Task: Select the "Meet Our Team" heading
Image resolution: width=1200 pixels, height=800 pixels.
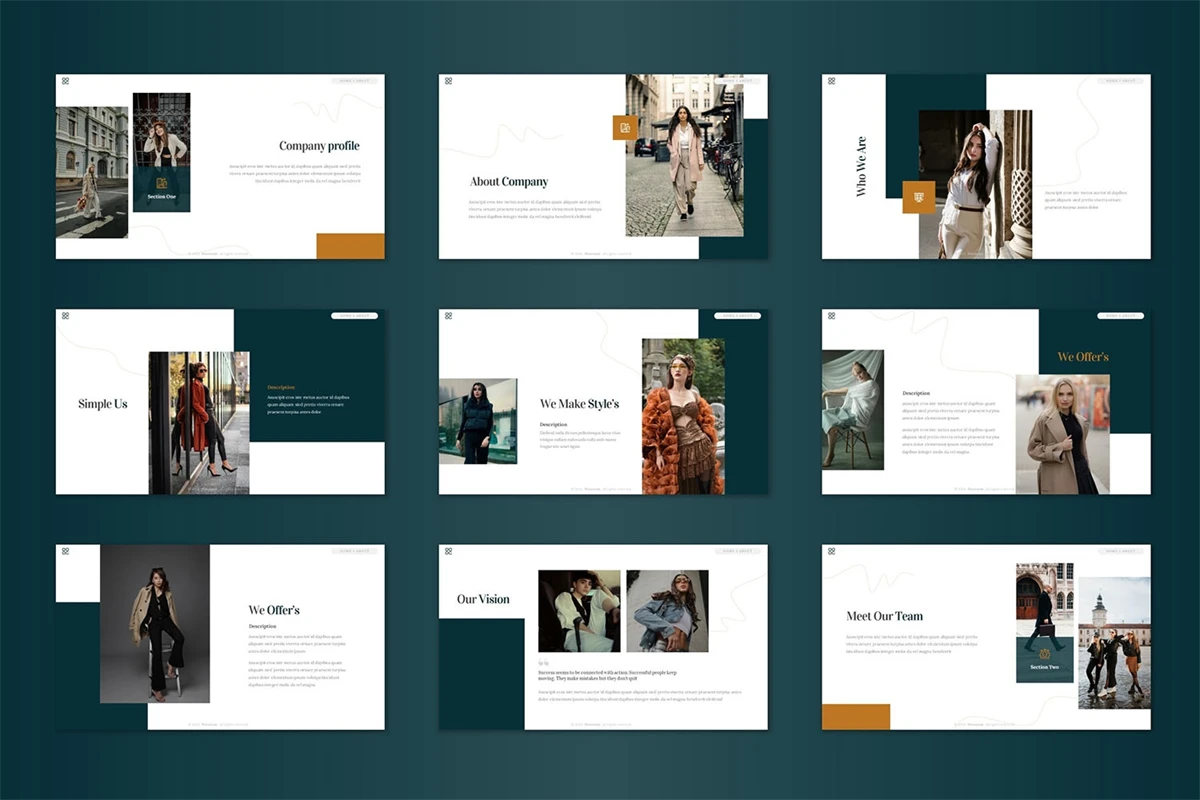Action: click(x=884, y=616)
